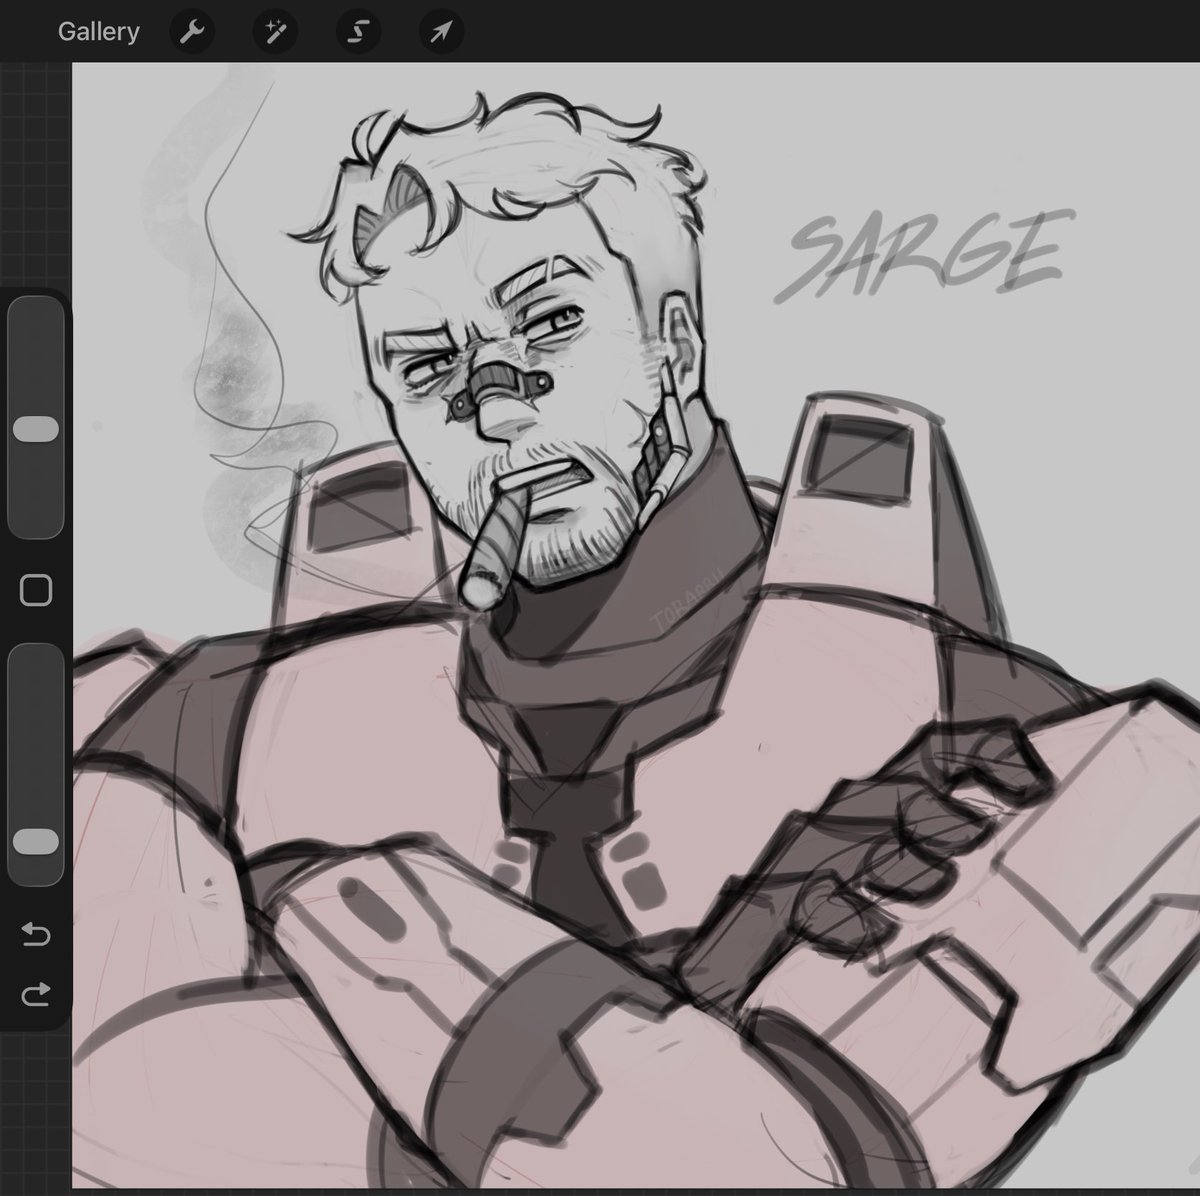Select the Transform arrow icon
Viewport: 1200px width, 1196px height.
pyautogui.click(x=439, y=30)
